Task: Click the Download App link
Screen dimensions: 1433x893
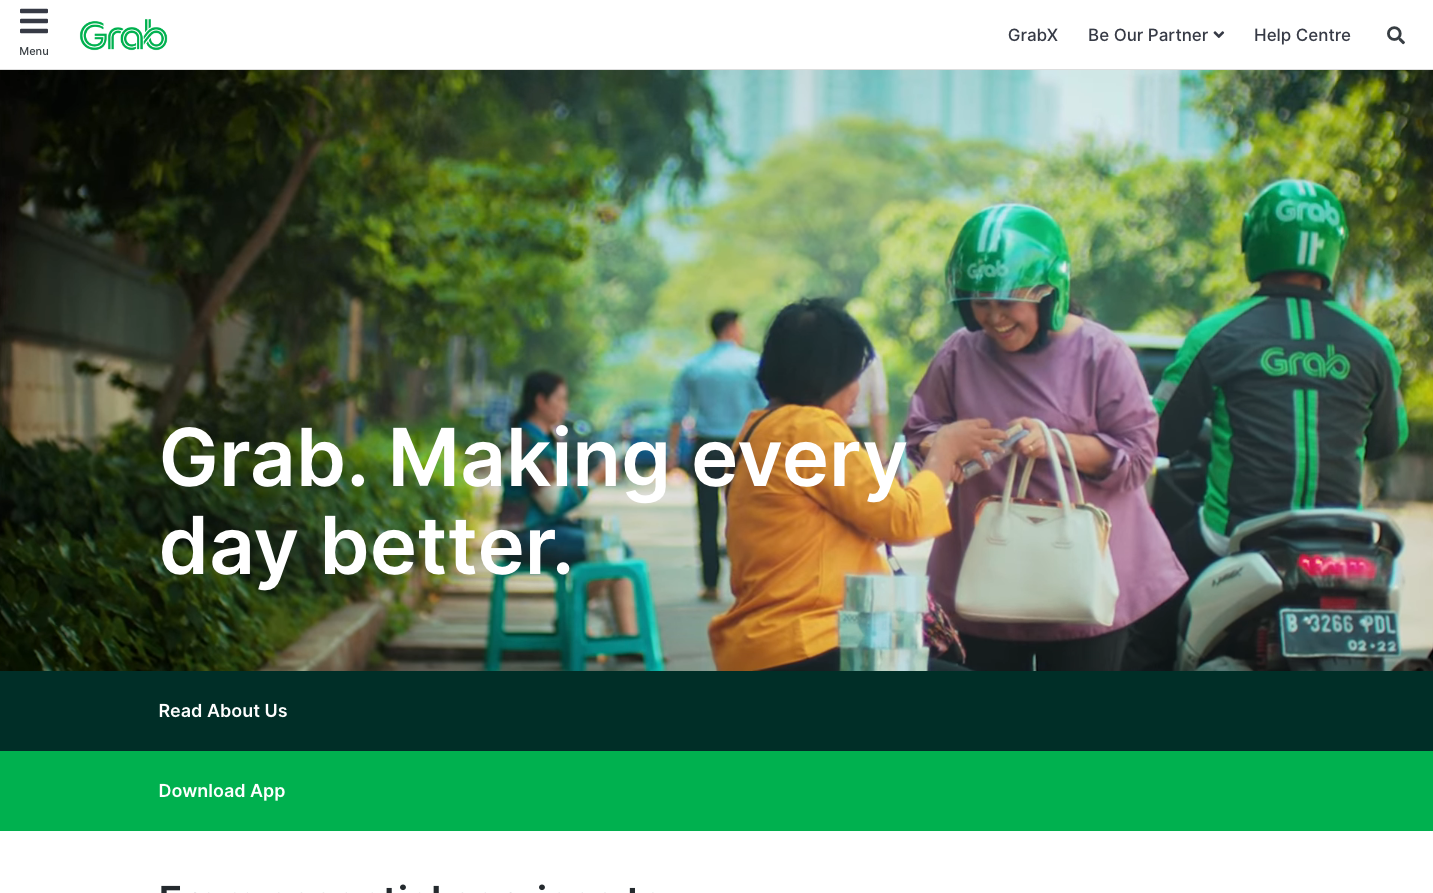Action: tap(222, 791)
